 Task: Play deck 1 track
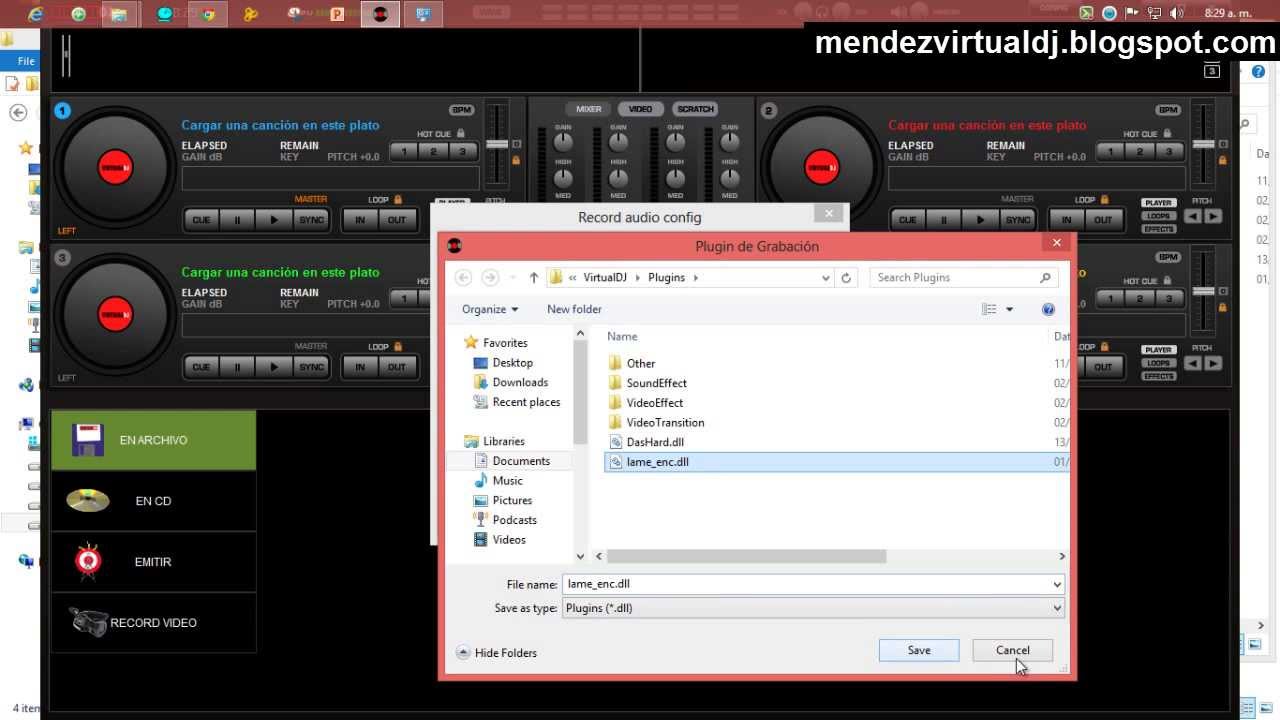pyautogui.click(x=274, y=220)
